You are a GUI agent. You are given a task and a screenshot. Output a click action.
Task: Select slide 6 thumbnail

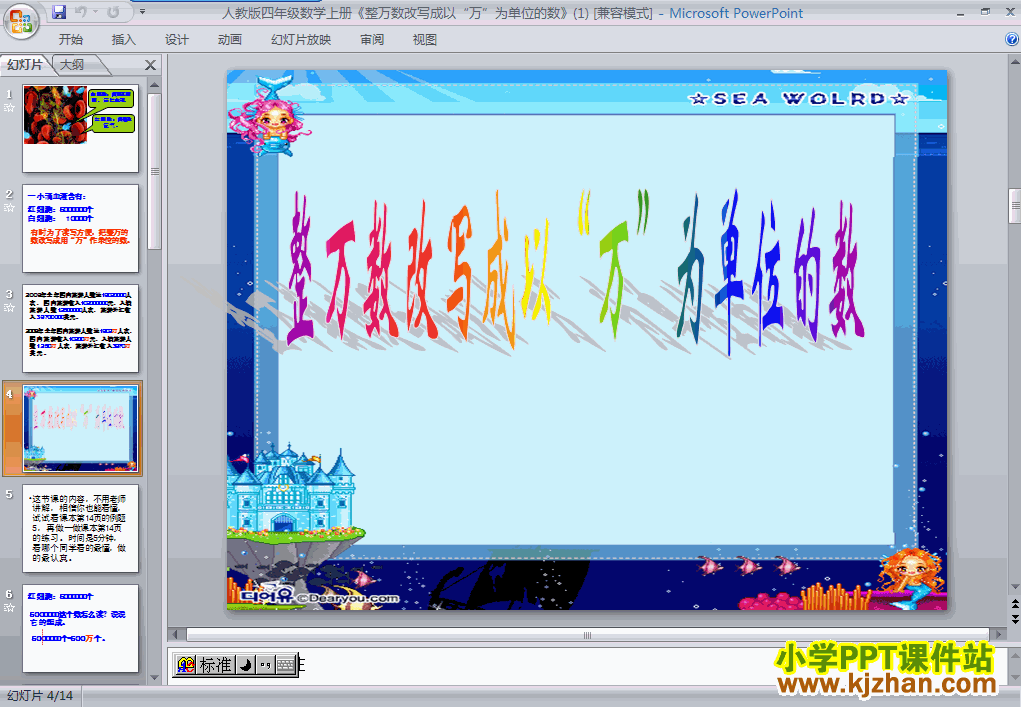[x=81, y=628]
